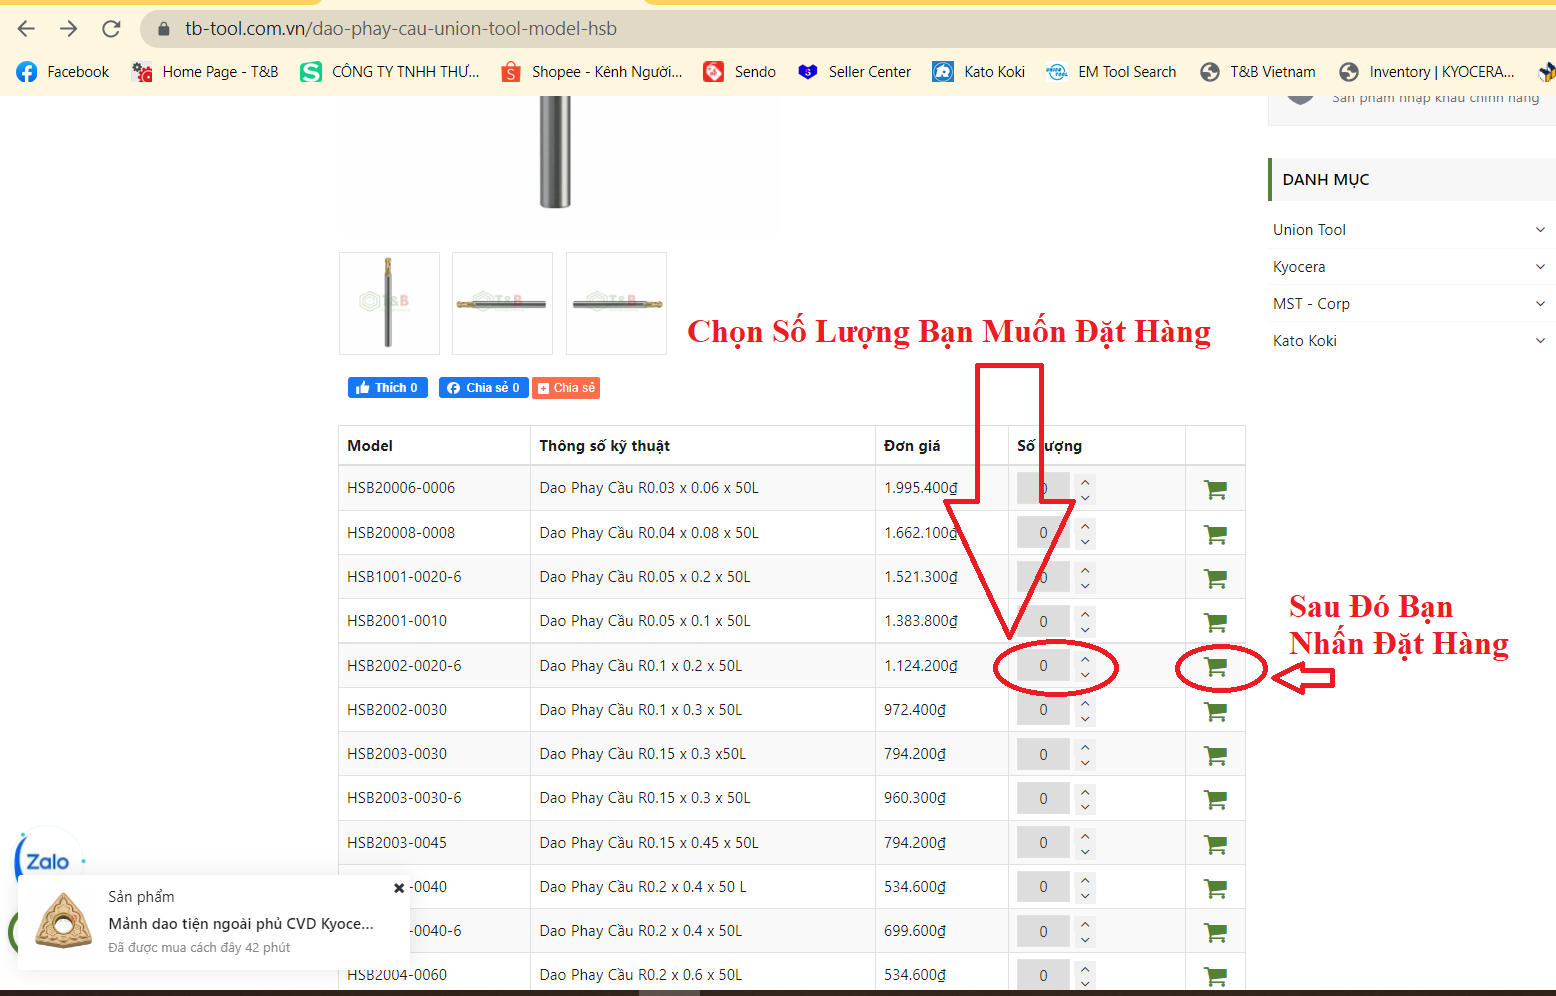This screenshot has width=1556, height=996.
Task: Add HSB20008-0008 to cart
Action: coord(1215,534)
